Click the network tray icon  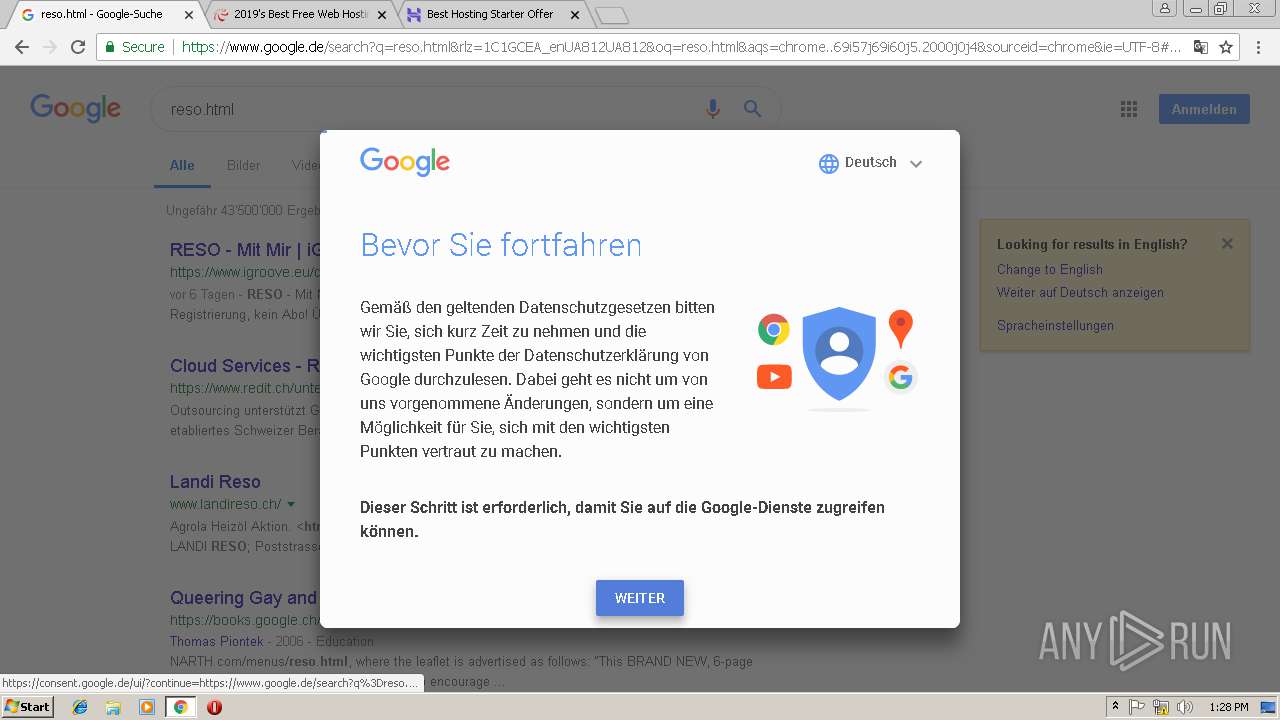1161,707
